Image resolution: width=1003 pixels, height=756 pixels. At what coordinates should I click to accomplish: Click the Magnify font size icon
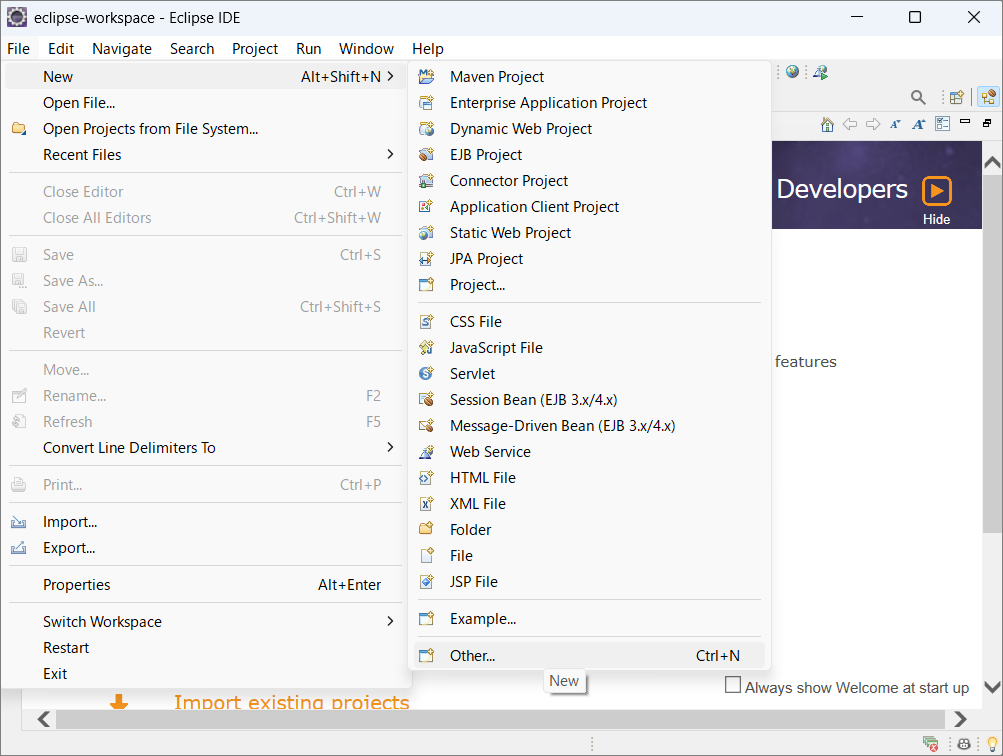click(x=919, y=124)
